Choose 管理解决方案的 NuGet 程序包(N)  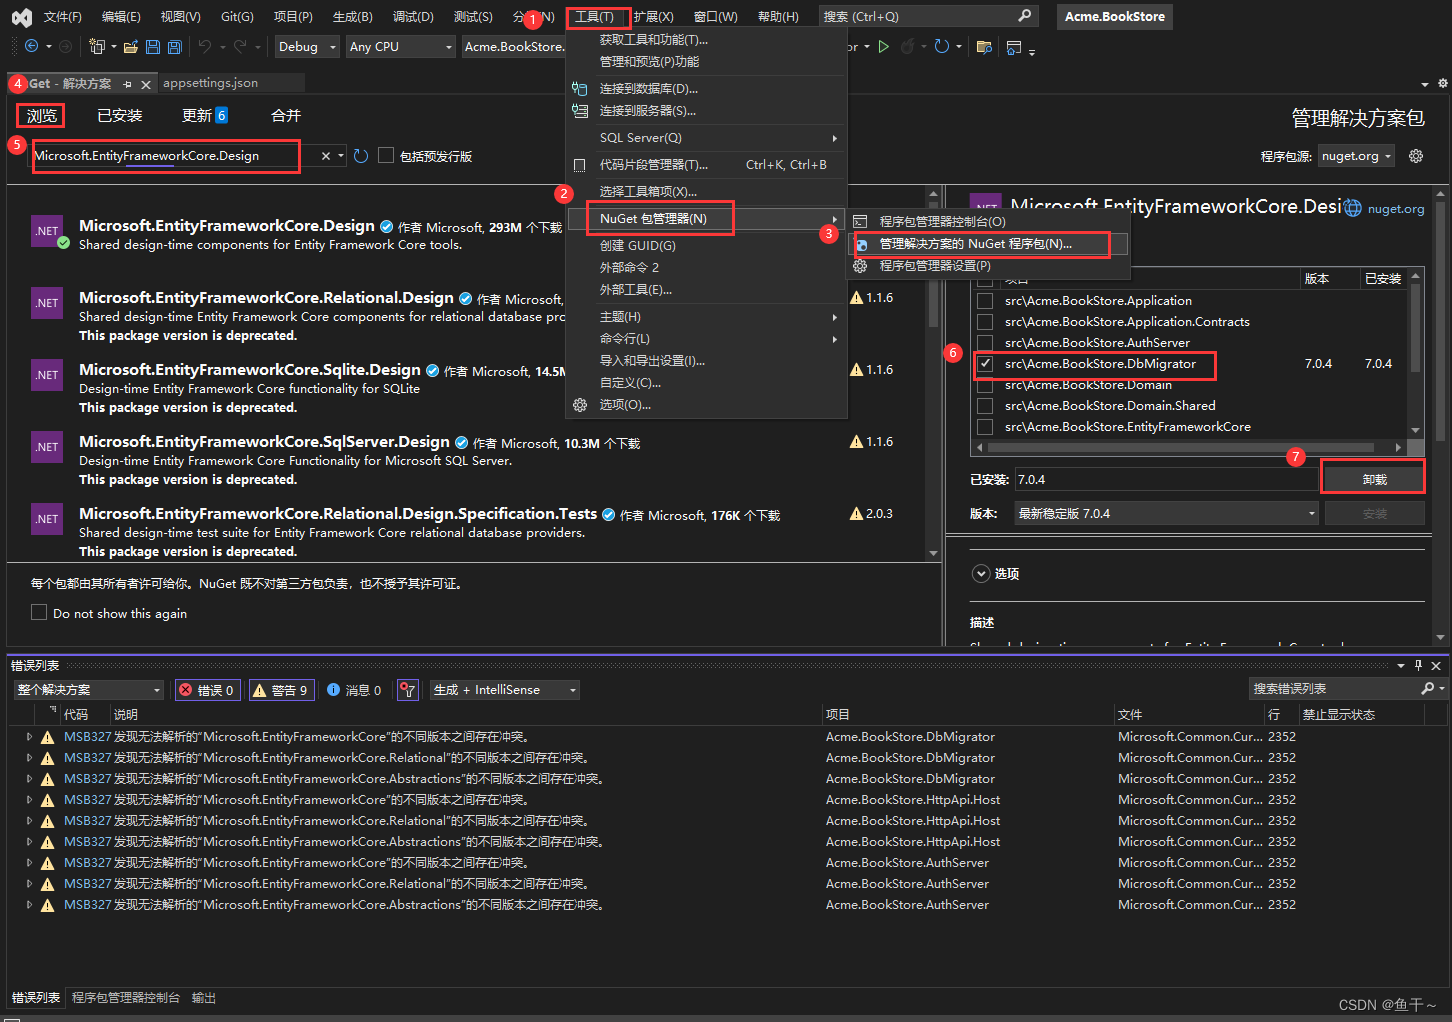[989, 244]
